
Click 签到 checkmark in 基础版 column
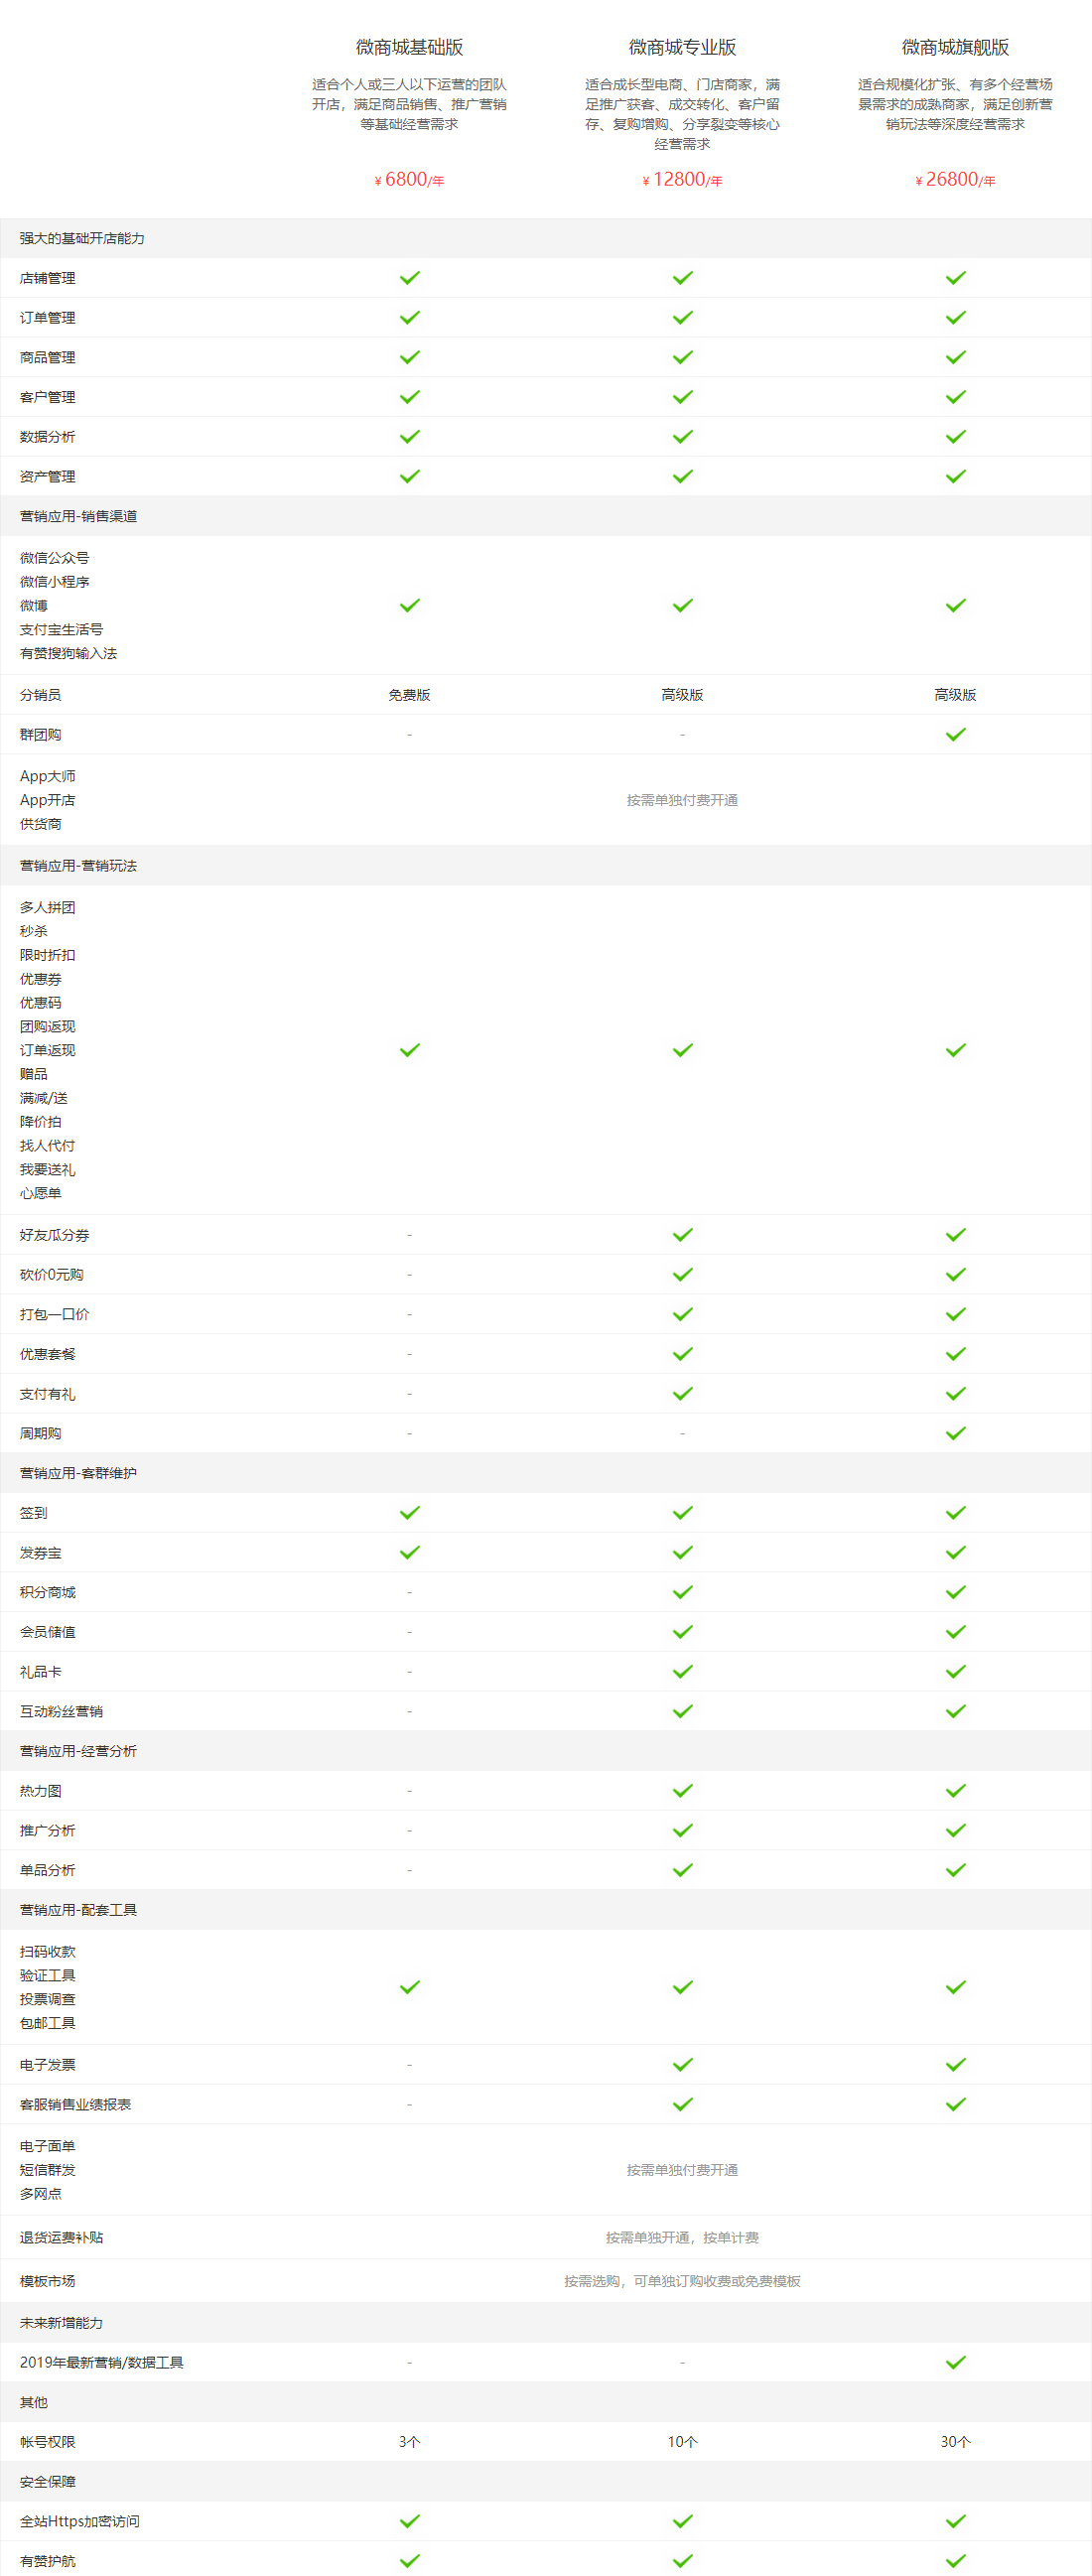tap(410, 1513)
